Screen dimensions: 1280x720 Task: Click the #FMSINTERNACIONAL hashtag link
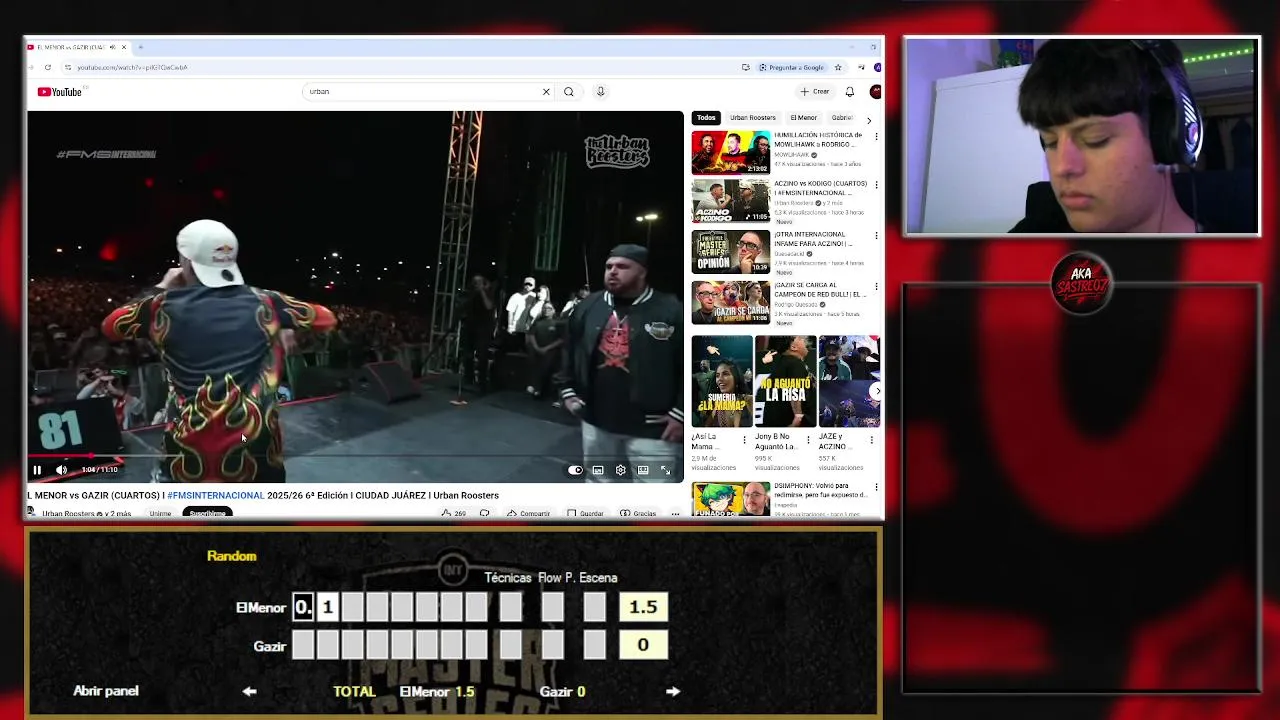pos(216,495)
